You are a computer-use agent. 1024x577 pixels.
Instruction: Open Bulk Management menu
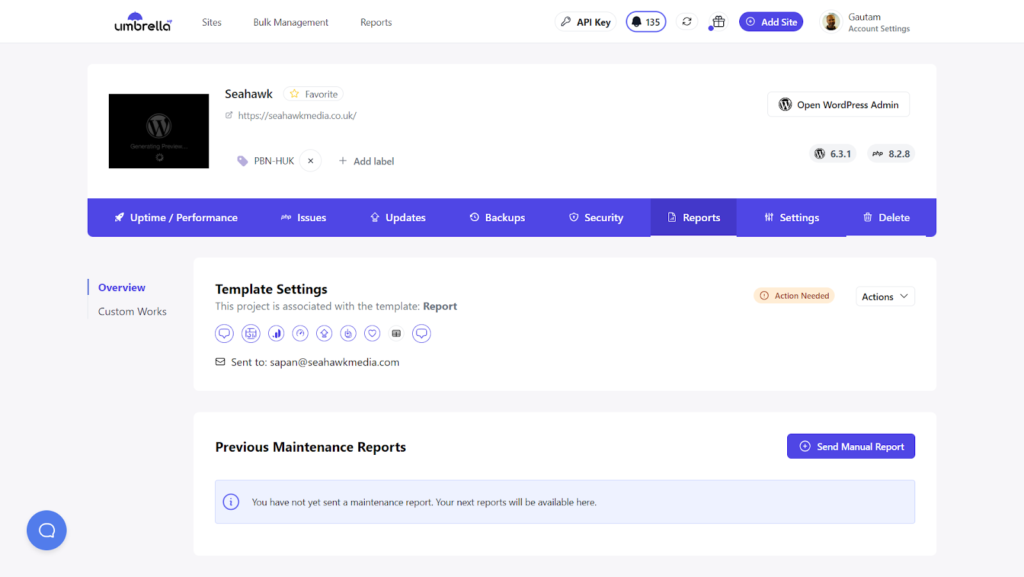coord(290,22)
